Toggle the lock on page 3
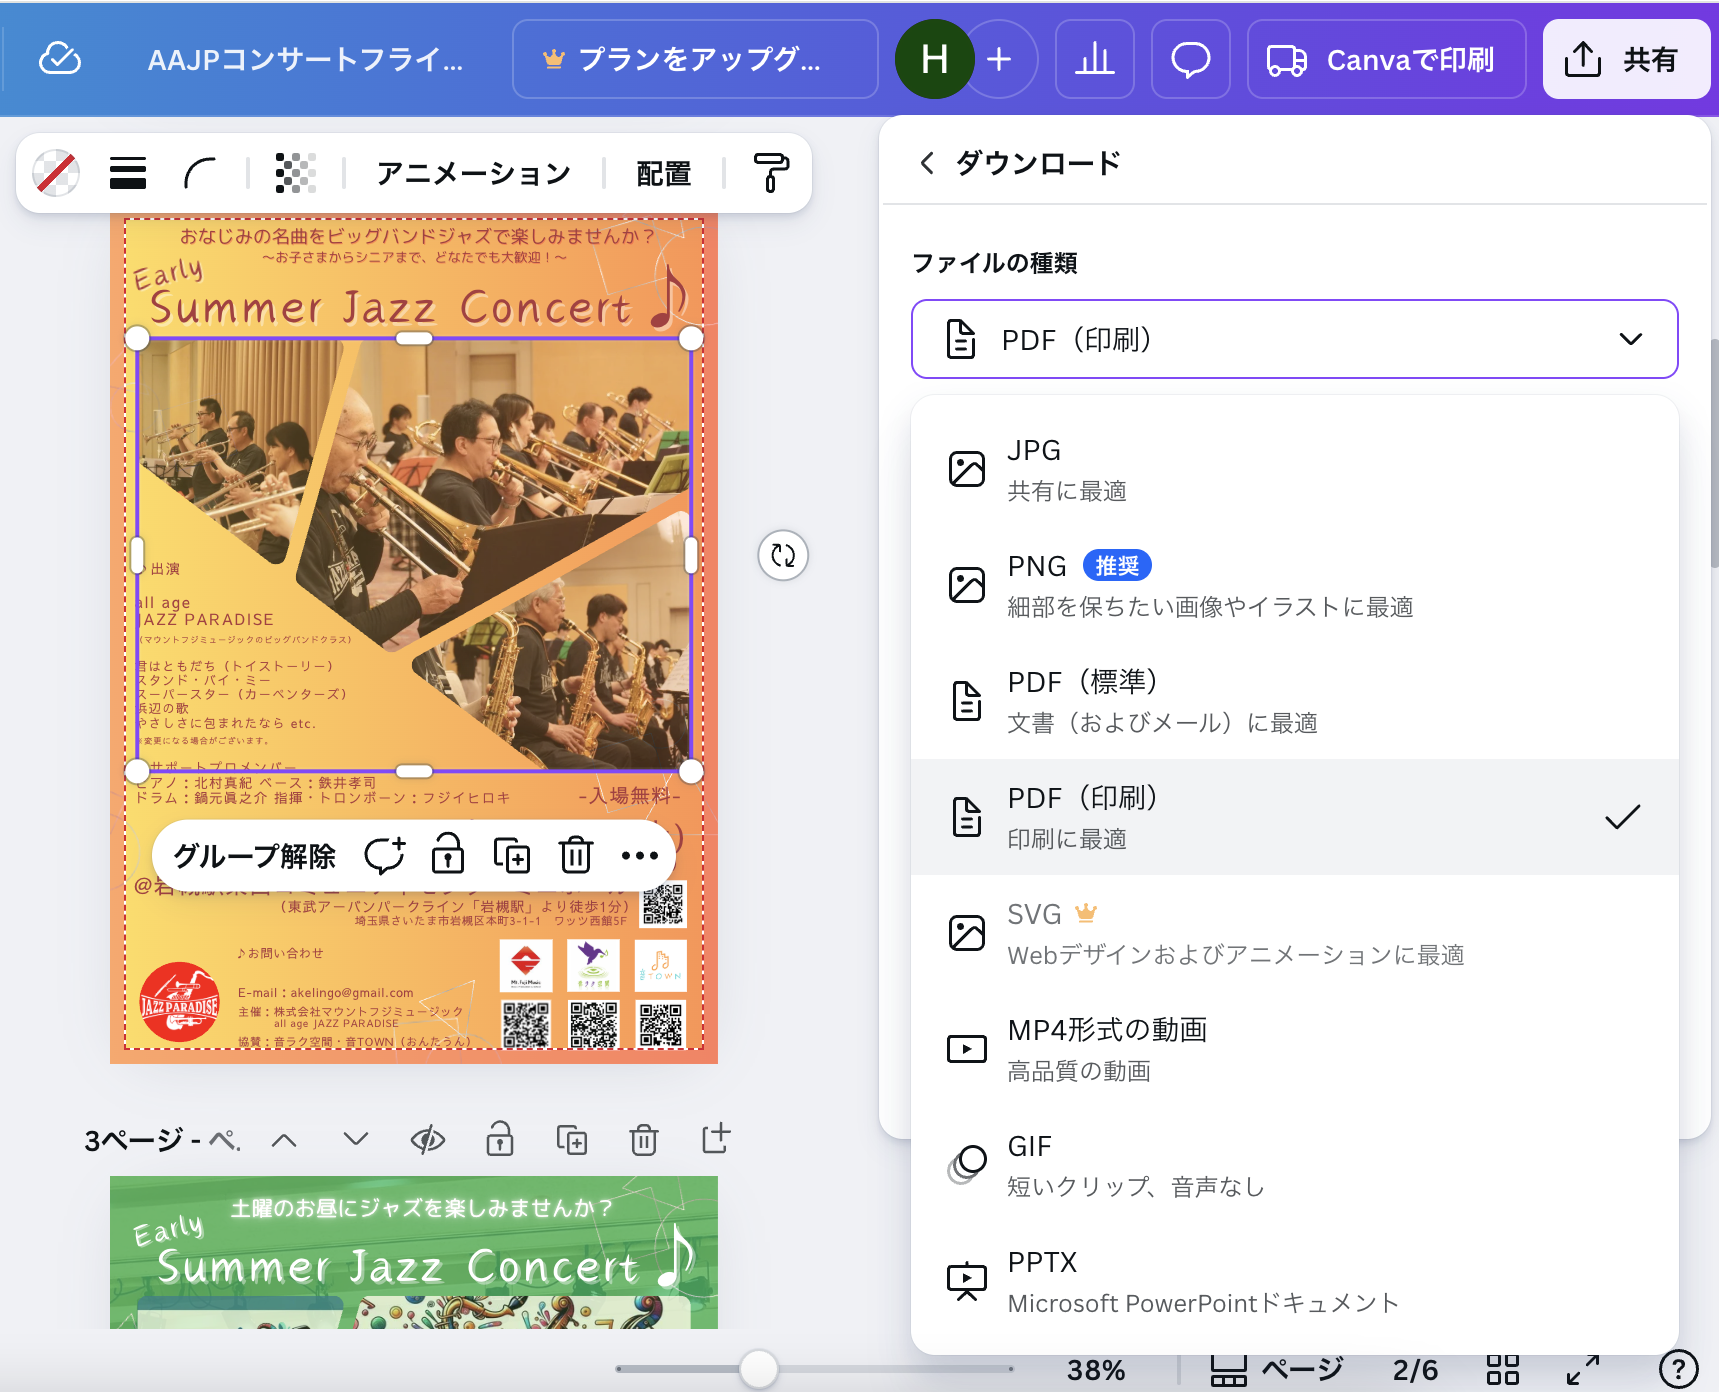Image resolution: width=1719 pixels, height=1392 pixels. tap(500, 1140)
